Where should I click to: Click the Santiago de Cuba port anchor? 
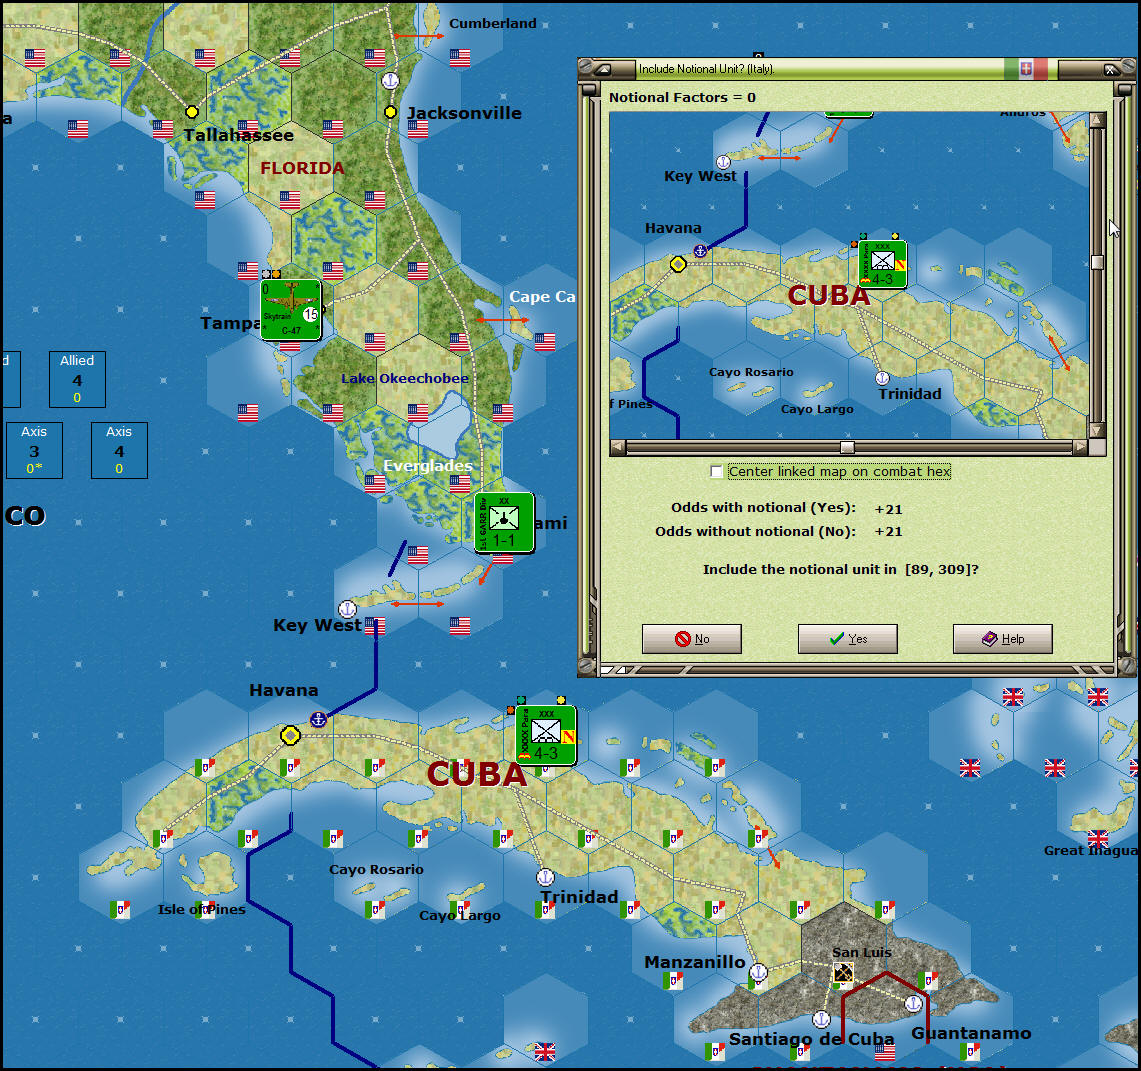click(x=822, y=1019)
